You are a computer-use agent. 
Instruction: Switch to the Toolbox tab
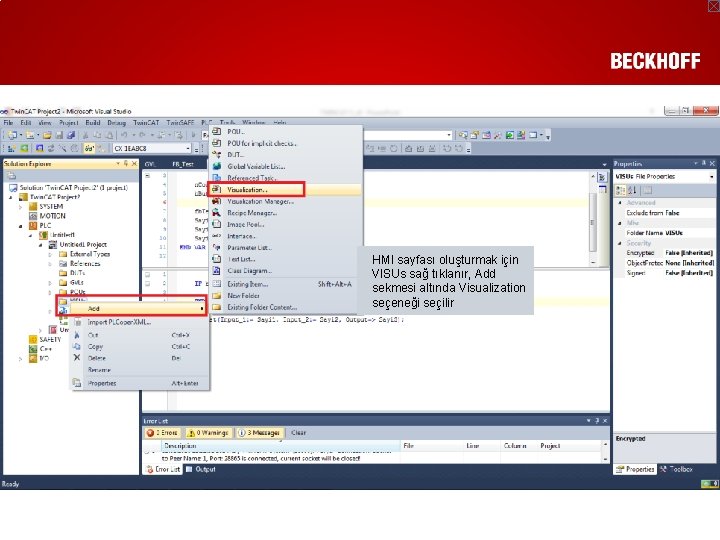pos(676,469)
